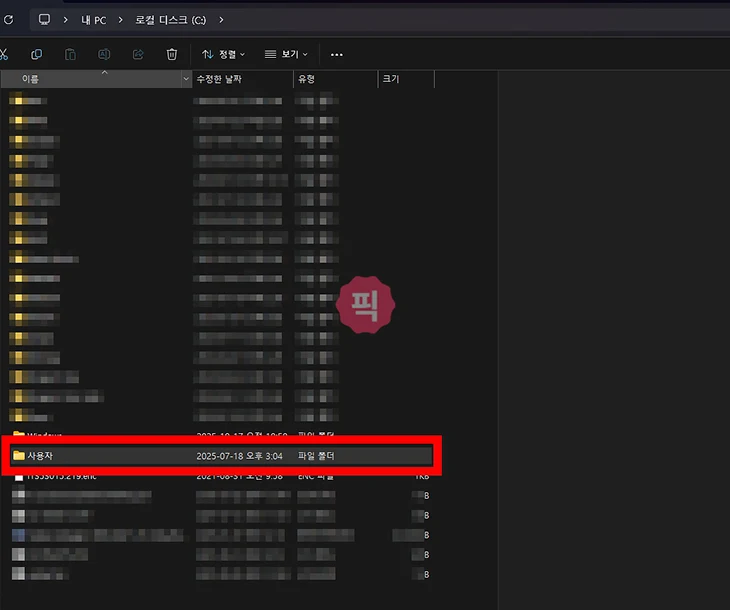Click the PC monitor icon in address bar
Image resolution: width=730 pixels, height=610 pixels.
click(44, 19)
